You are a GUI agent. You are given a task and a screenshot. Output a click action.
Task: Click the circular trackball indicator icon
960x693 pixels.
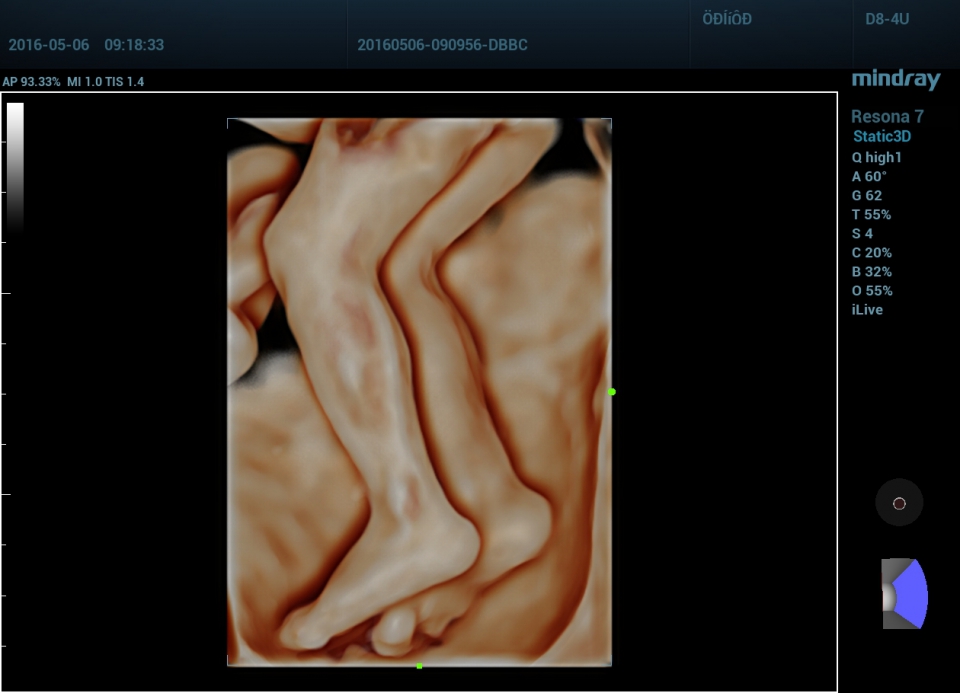pyautogui.click(x=898, y=503)
